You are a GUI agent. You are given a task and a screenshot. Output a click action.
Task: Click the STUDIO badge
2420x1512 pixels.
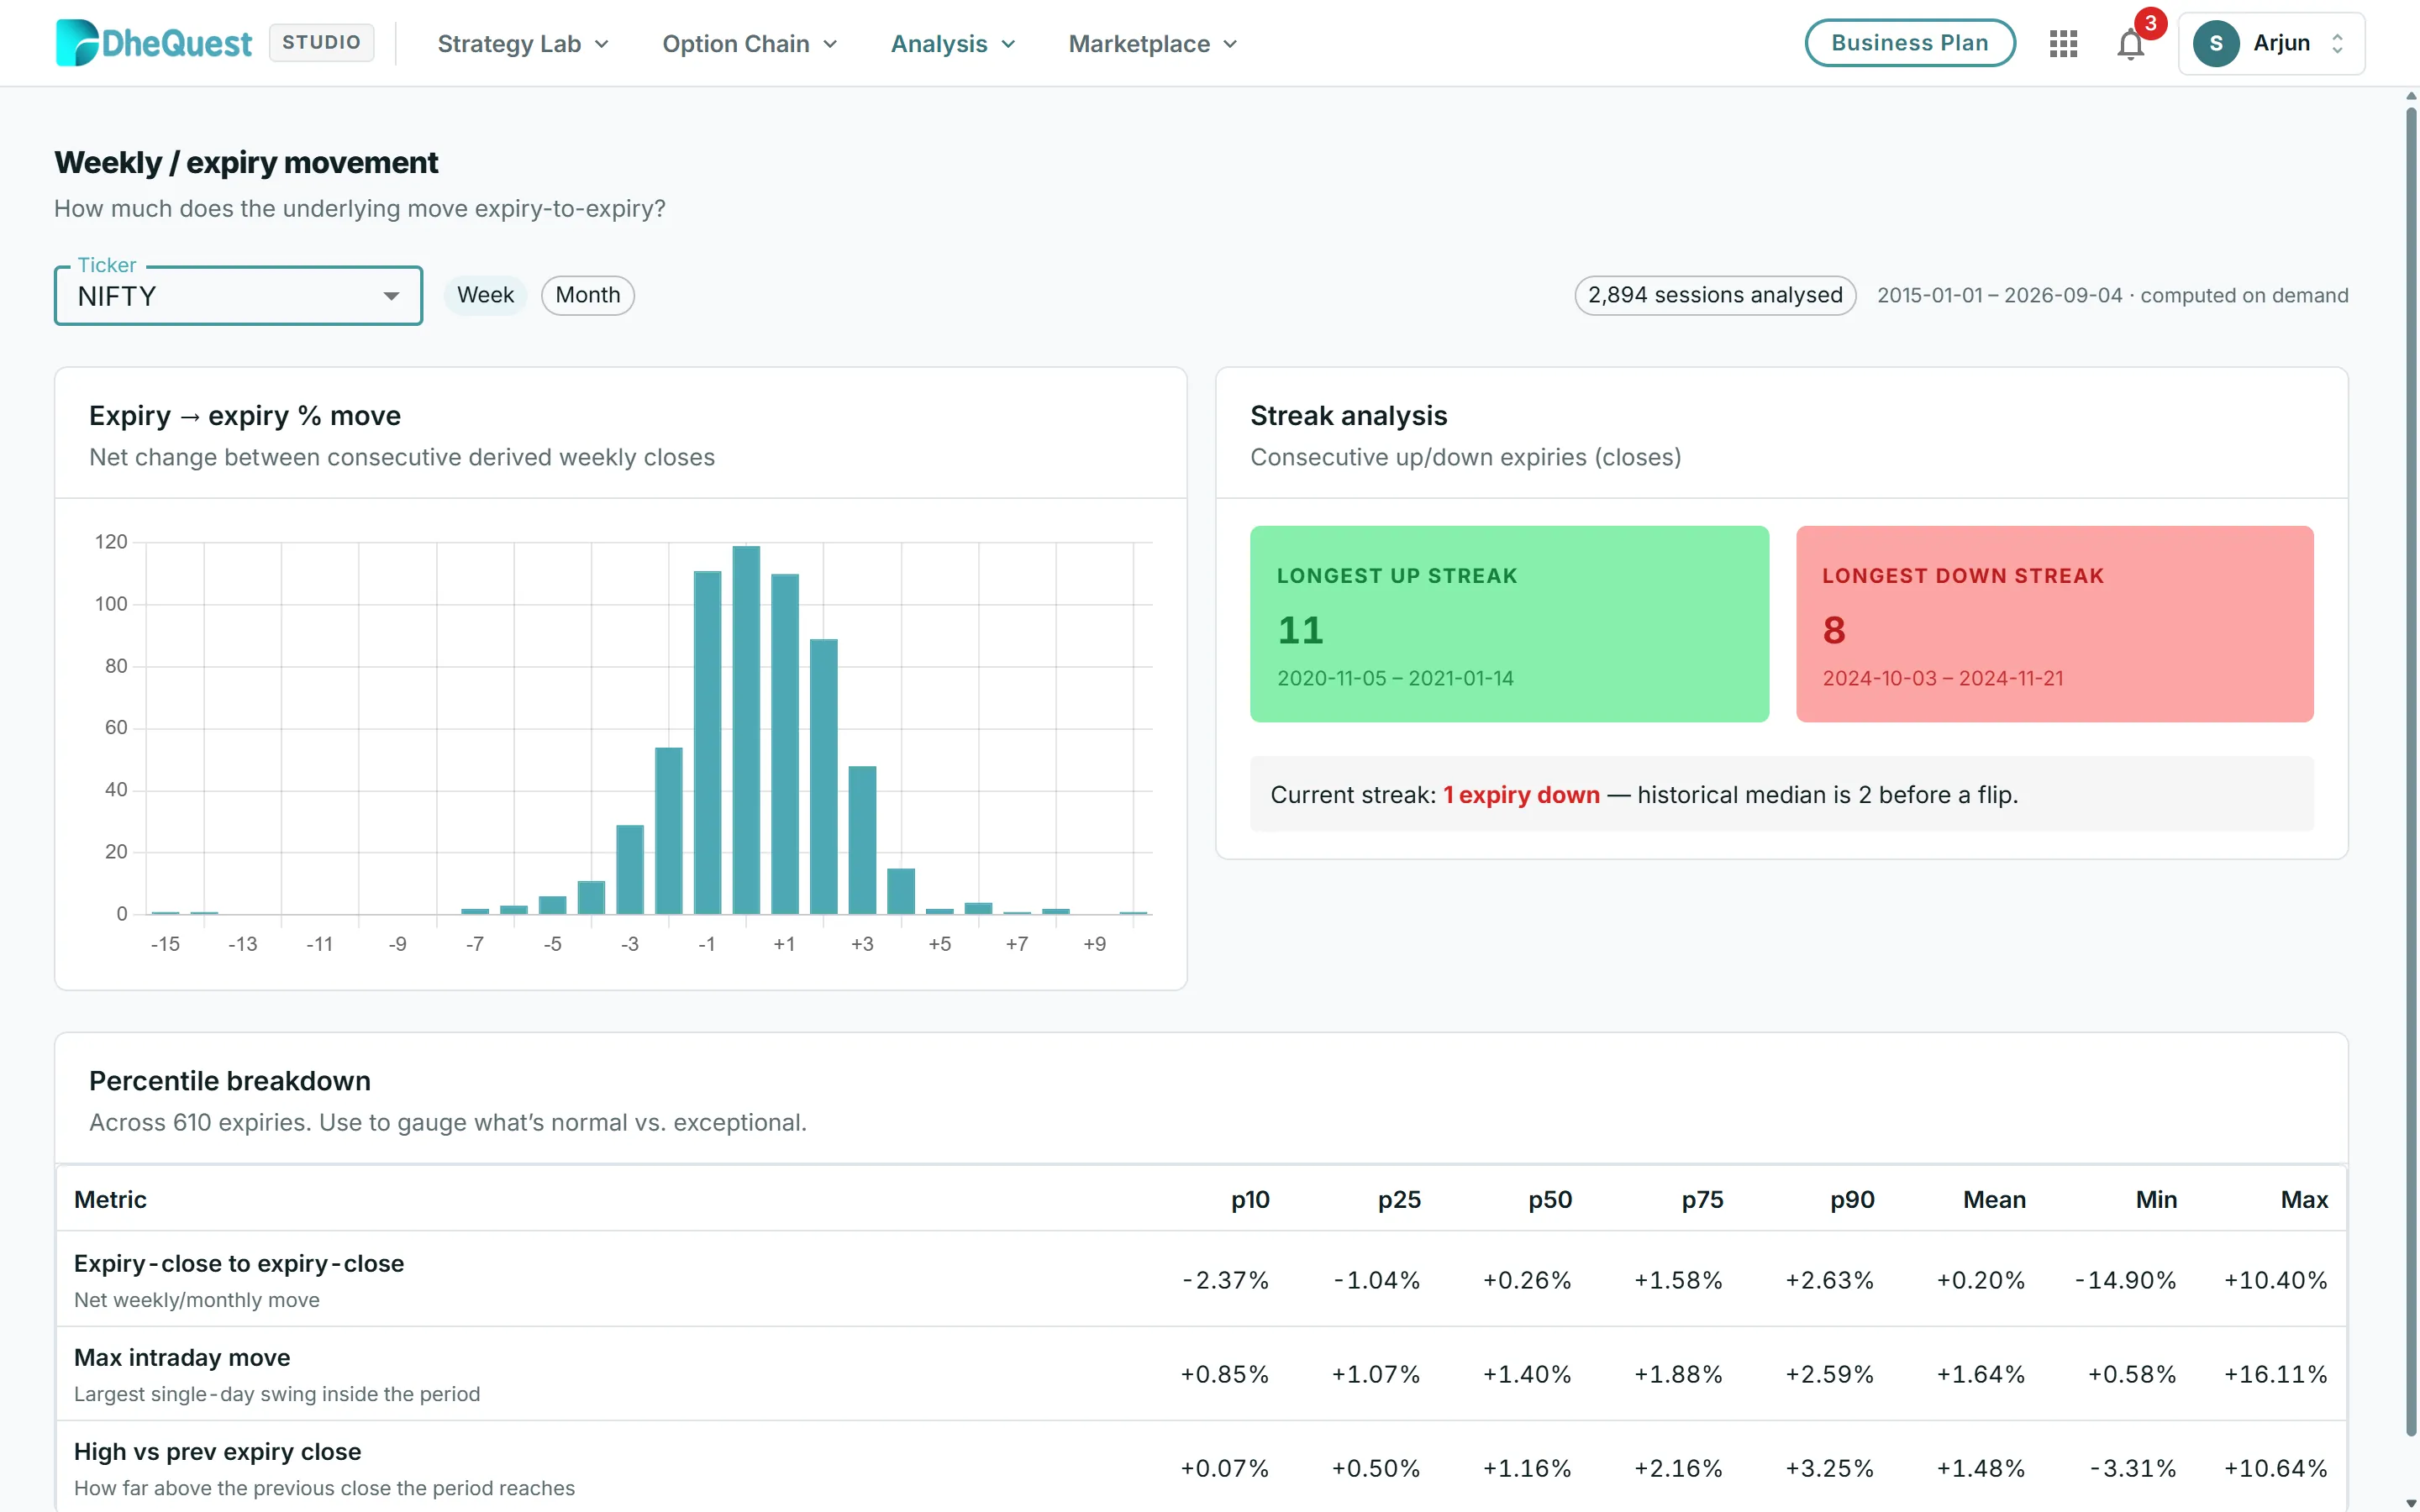tap(321, 42)
